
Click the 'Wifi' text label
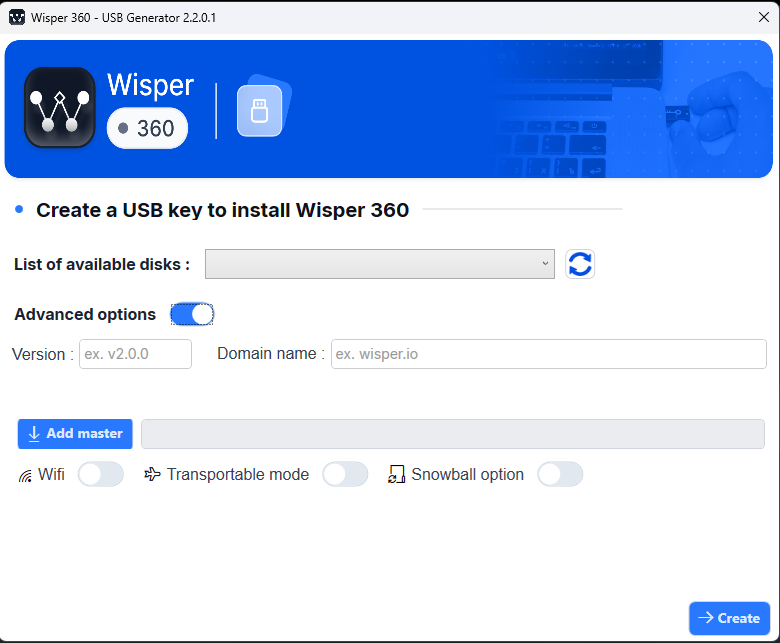(x=51, y=474)
